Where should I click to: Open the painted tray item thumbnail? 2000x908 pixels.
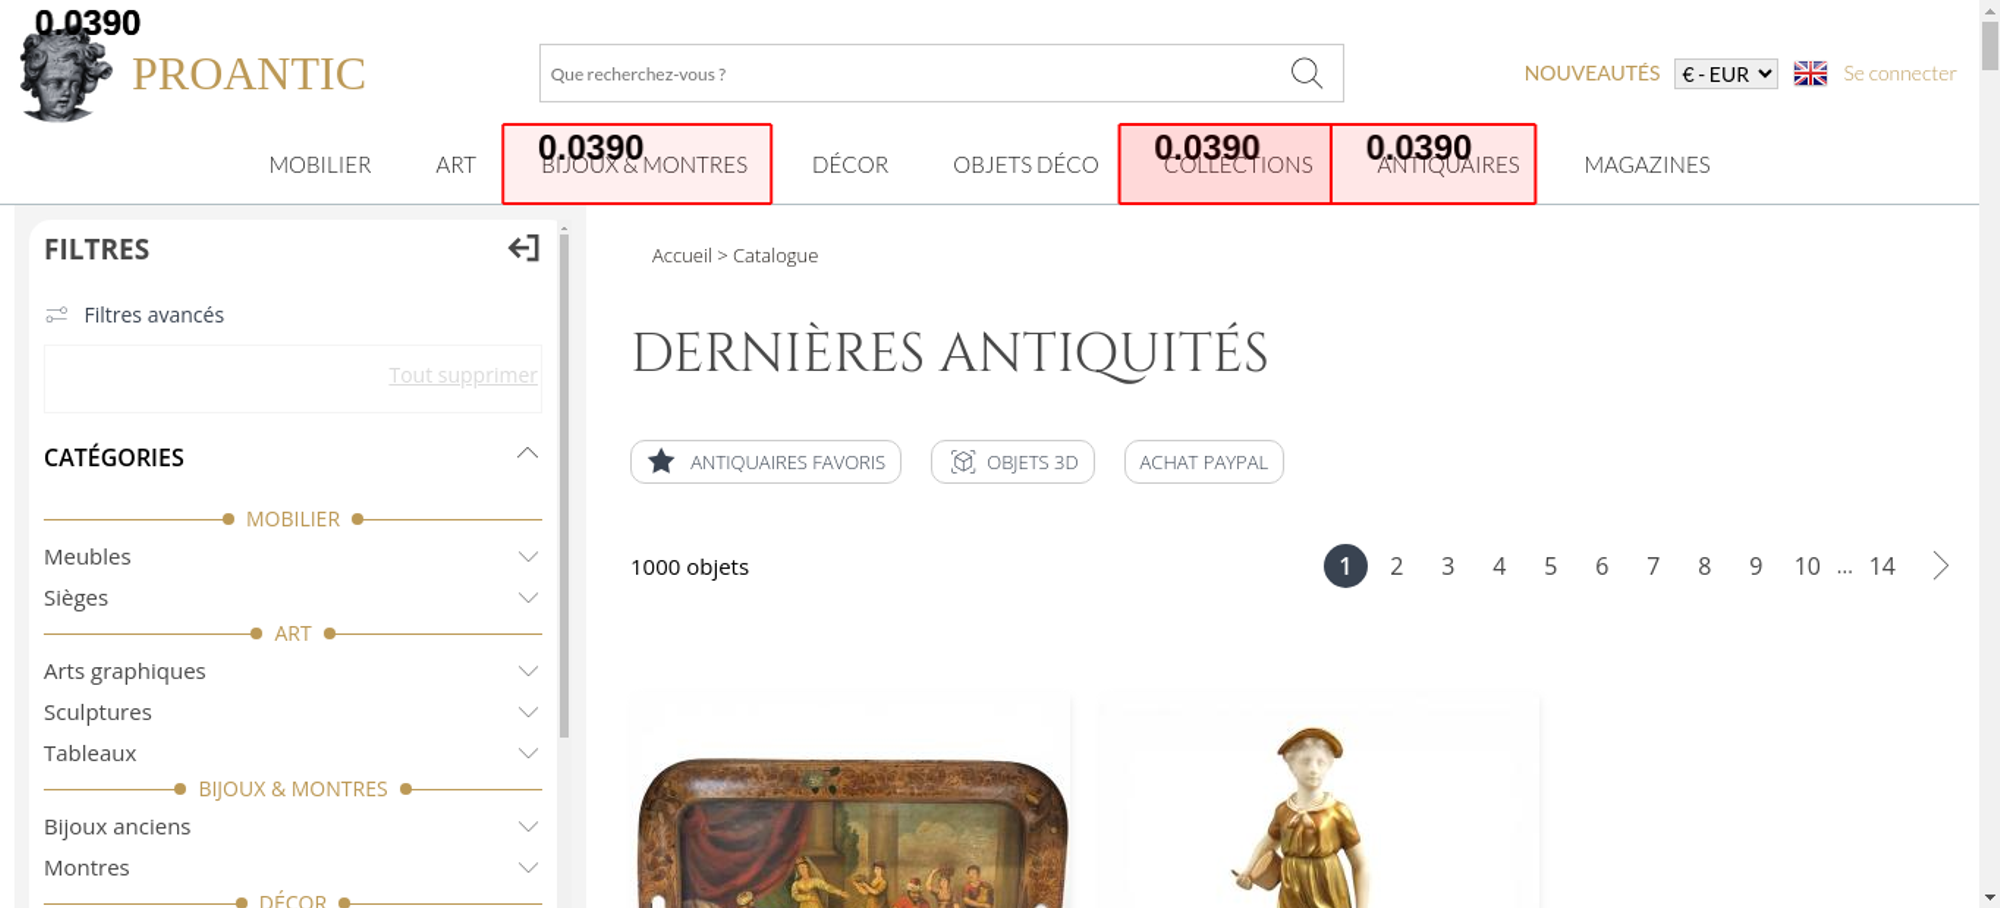[850, 830]
